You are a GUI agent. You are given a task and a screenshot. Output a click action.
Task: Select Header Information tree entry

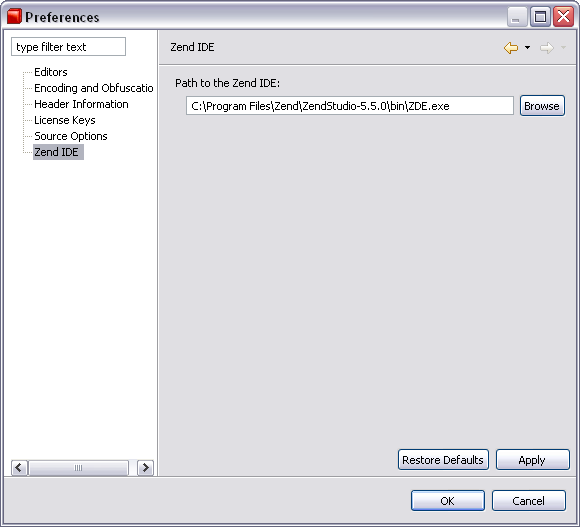(81, 104)
